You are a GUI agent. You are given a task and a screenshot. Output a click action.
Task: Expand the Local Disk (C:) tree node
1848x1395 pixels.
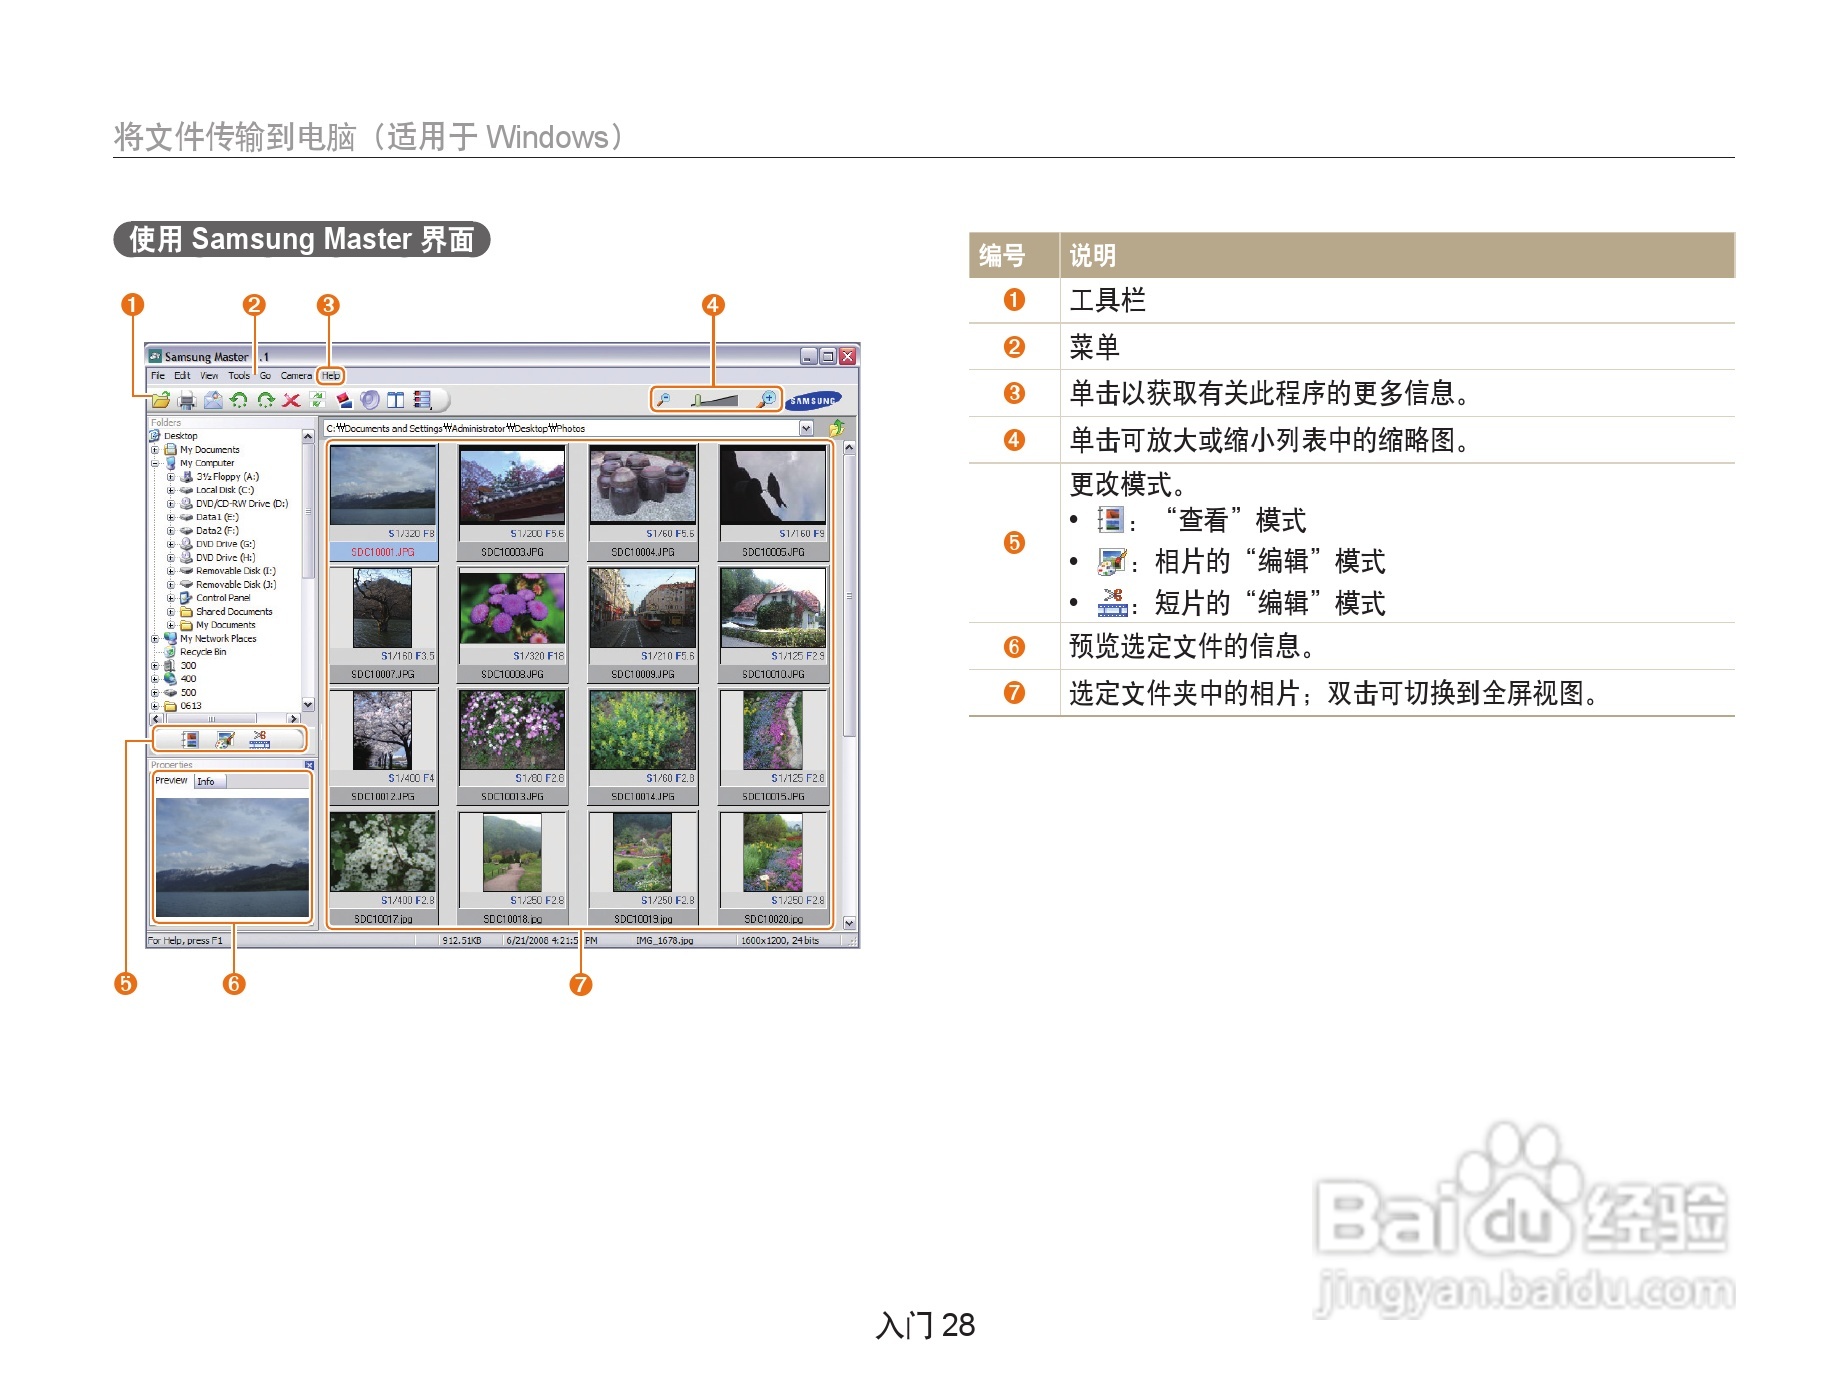(171, 490)
